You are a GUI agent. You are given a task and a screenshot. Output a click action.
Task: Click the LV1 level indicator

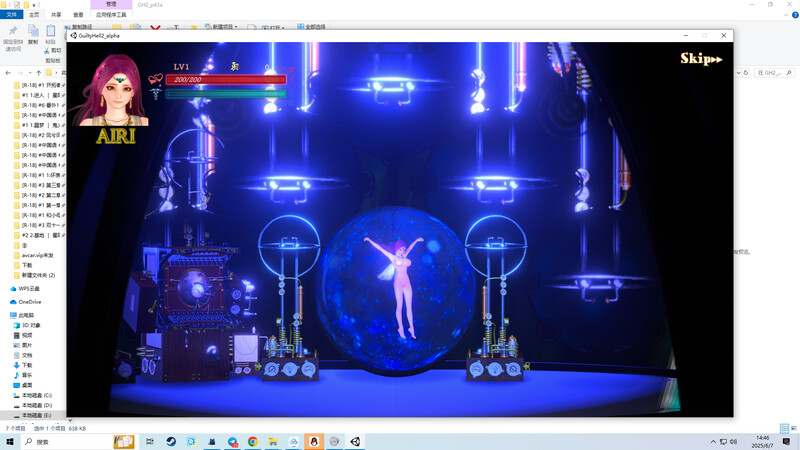(x=181, y=67)
